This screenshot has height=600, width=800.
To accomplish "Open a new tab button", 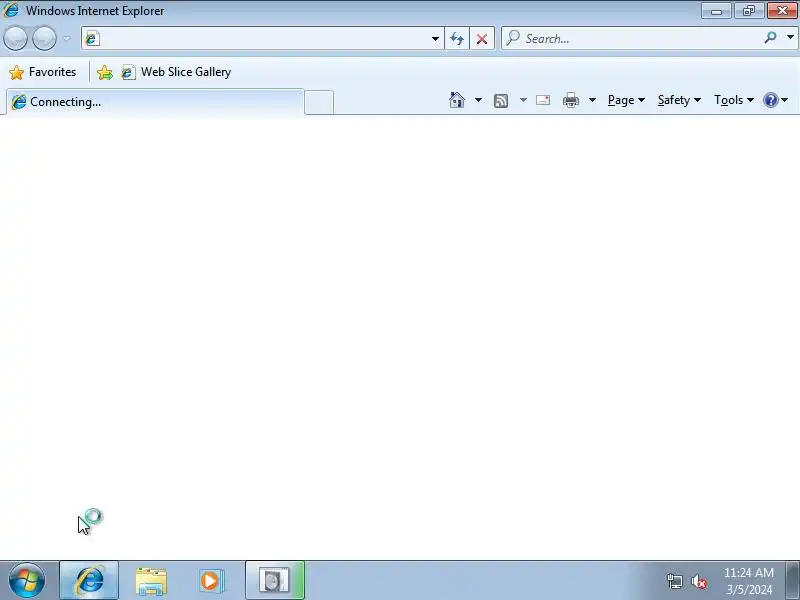I will pyautogui.click(x=319, y=103).
